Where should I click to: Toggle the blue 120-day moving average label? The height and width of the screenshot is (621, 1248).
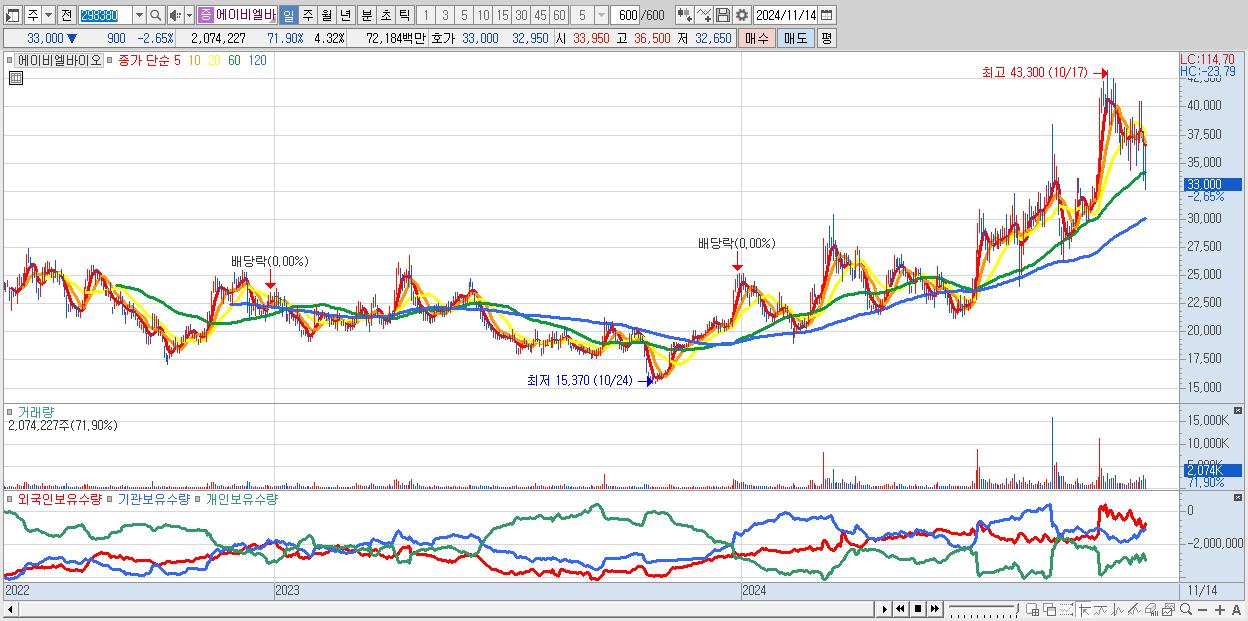tap(257, 60)
